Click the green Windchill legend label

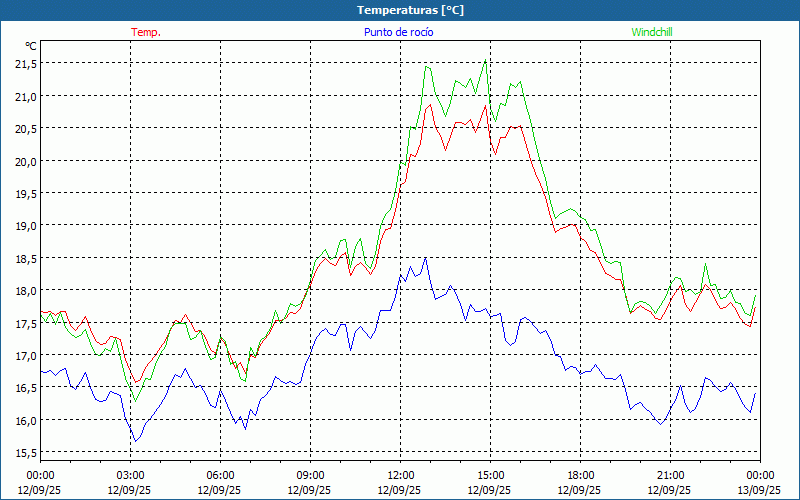pyautogui.click(x=652, y=32)
